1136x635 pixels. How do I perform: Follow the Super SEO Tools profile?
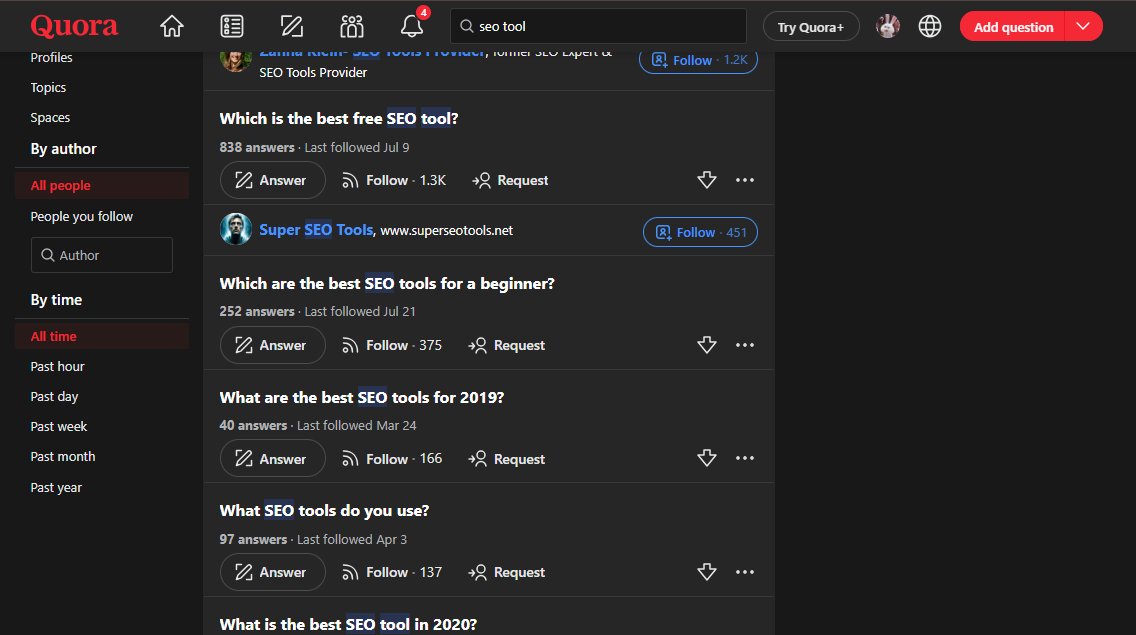[700, 232]
